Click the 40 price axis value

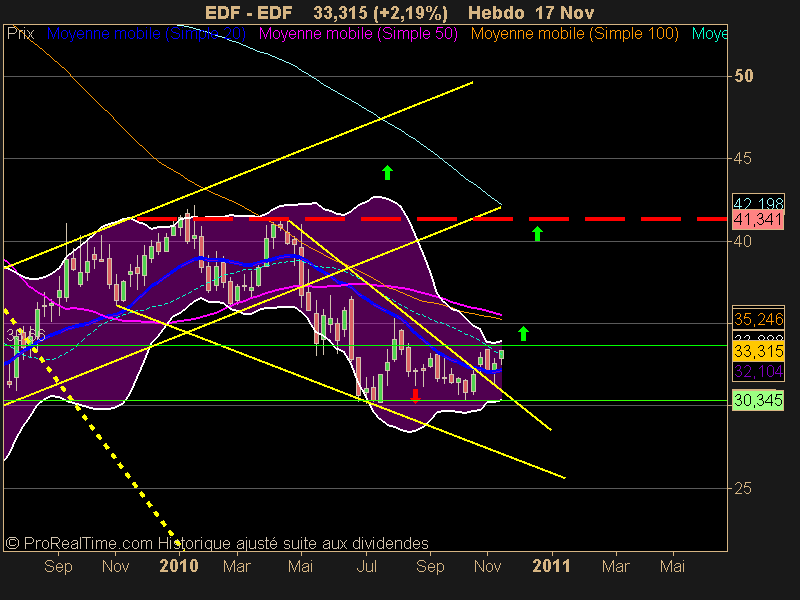[743, 241]
